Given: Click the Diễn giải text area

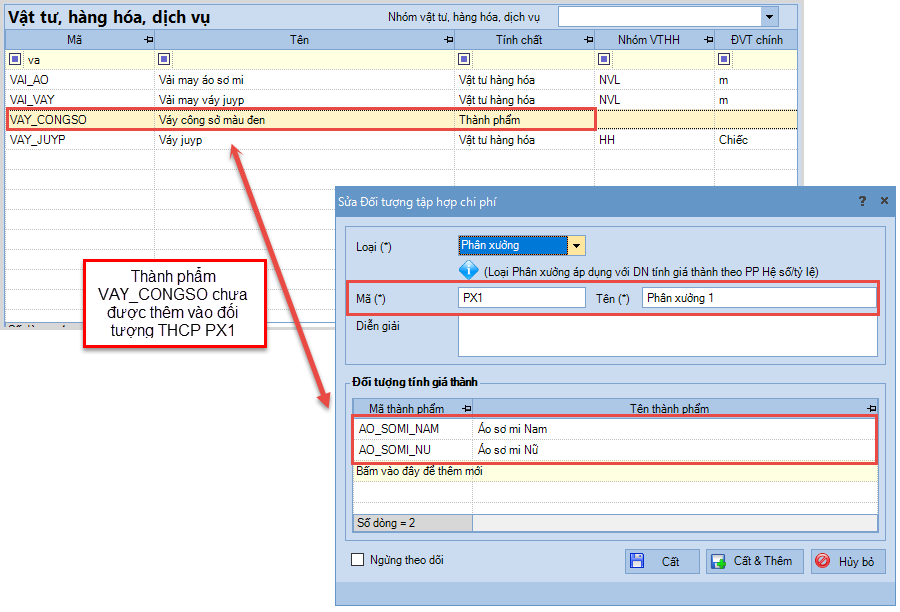Looking at the screenshot, I should click(x=667, y=337).
